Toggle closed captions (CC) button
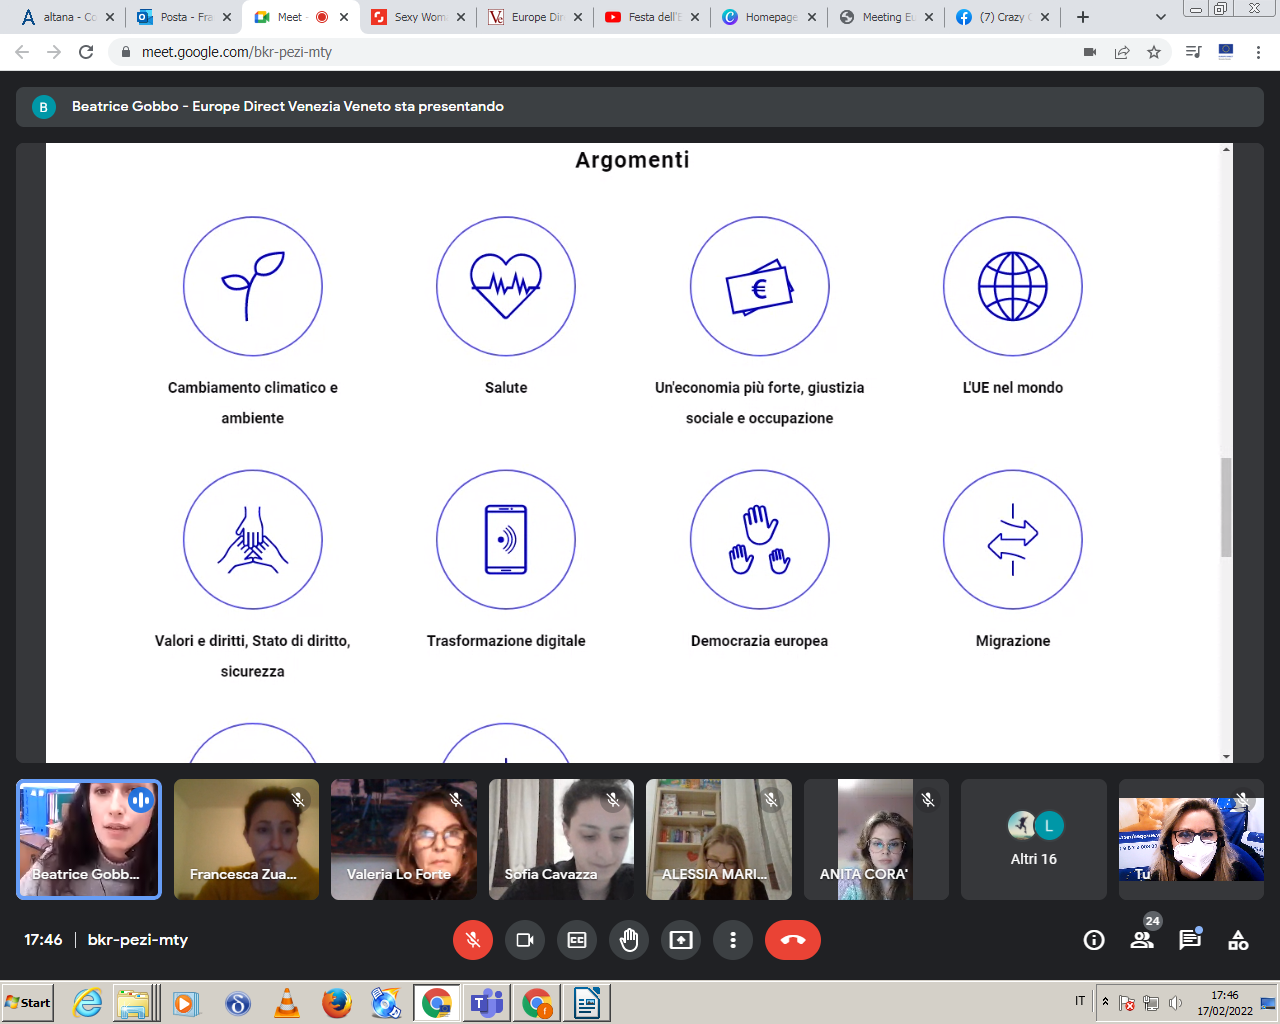 click(x=577, y=940)
